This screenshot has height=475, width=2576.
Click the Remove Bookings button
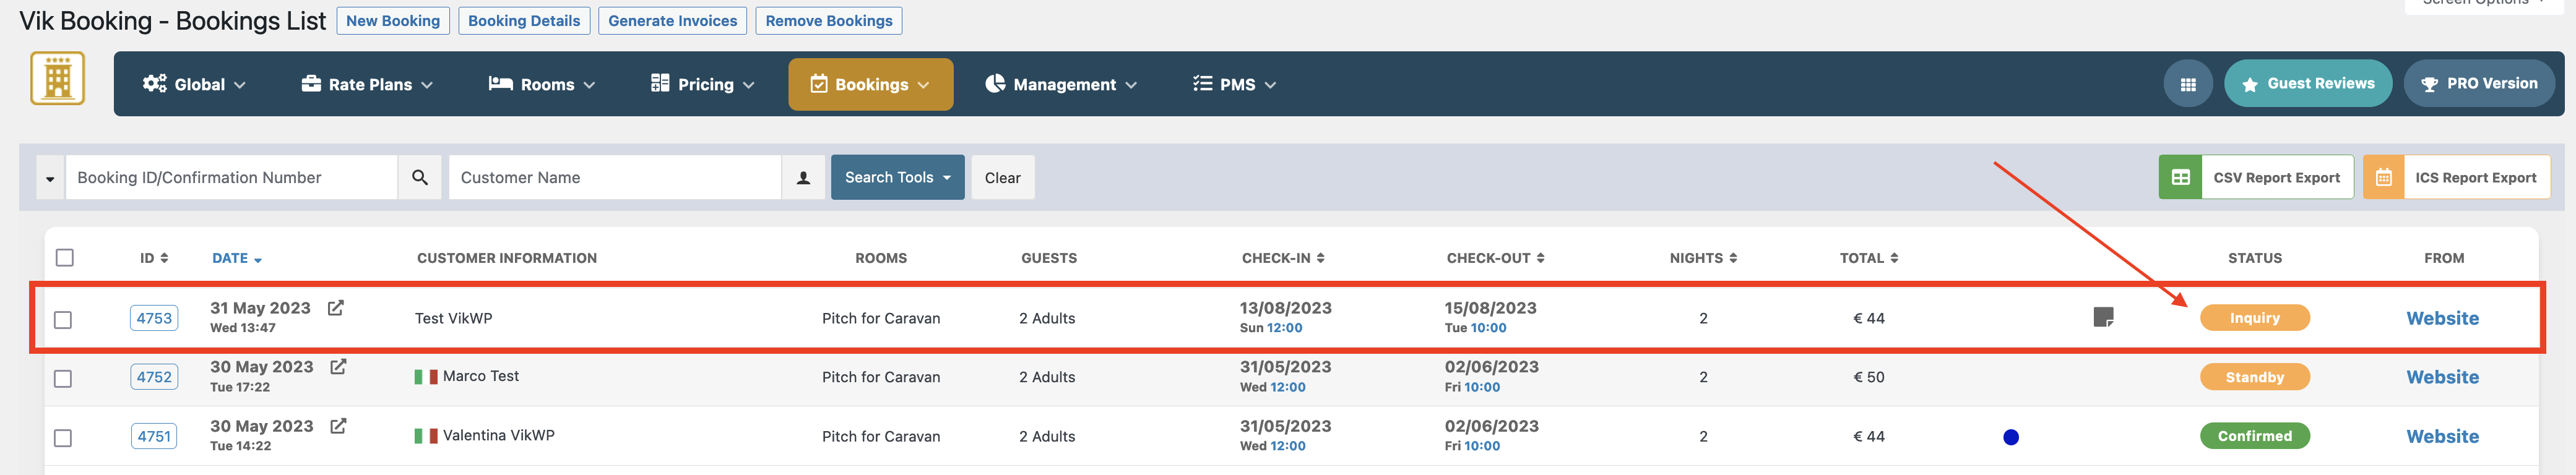[829, 21]
